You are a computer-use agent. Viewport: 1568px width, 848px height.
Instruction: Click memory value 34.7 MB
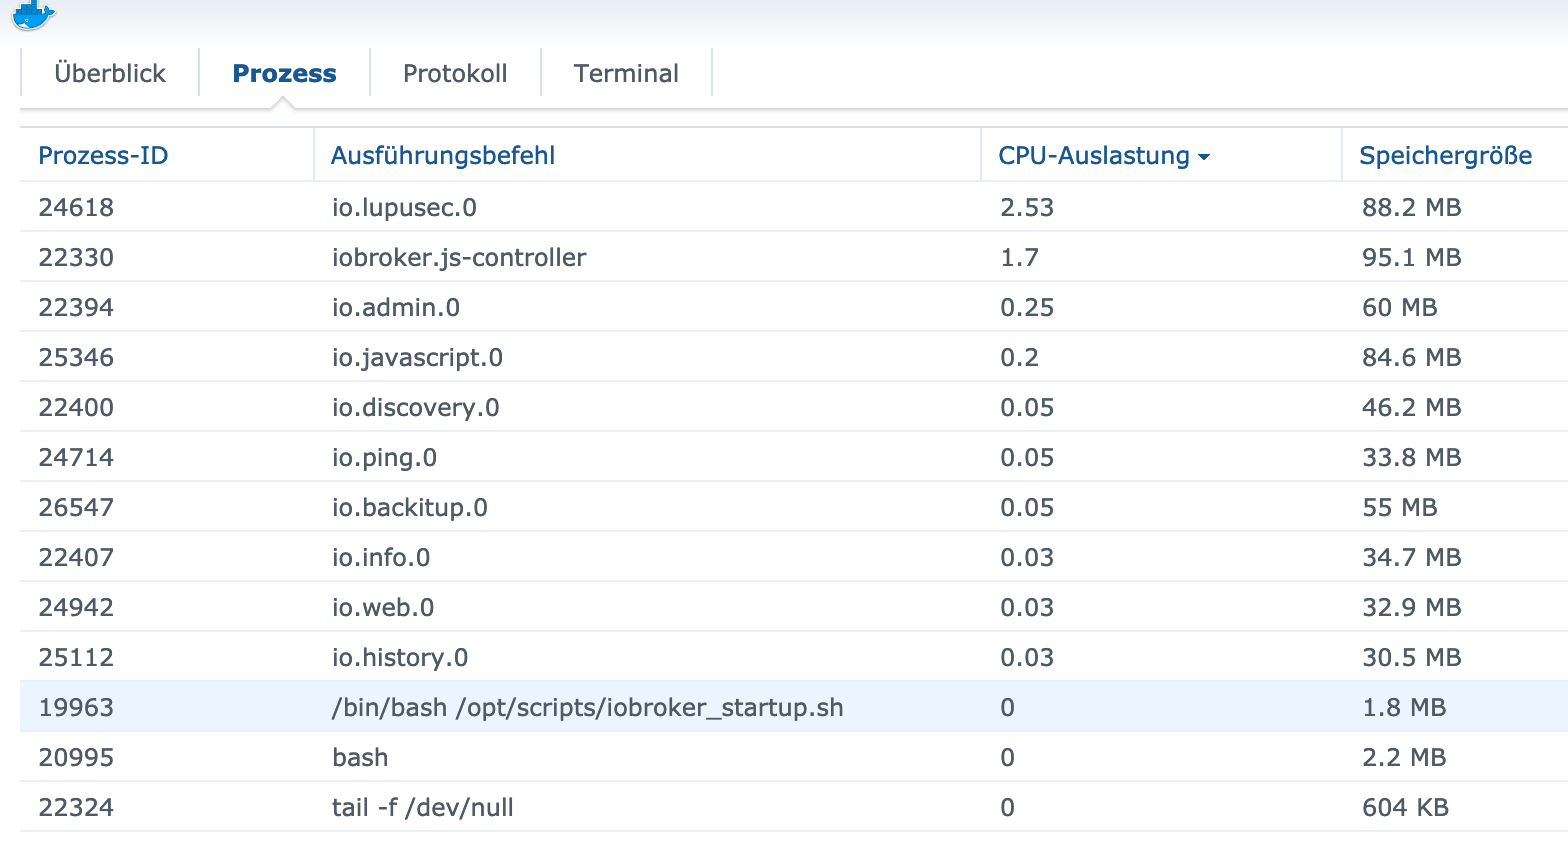[x=1411, y=557]
